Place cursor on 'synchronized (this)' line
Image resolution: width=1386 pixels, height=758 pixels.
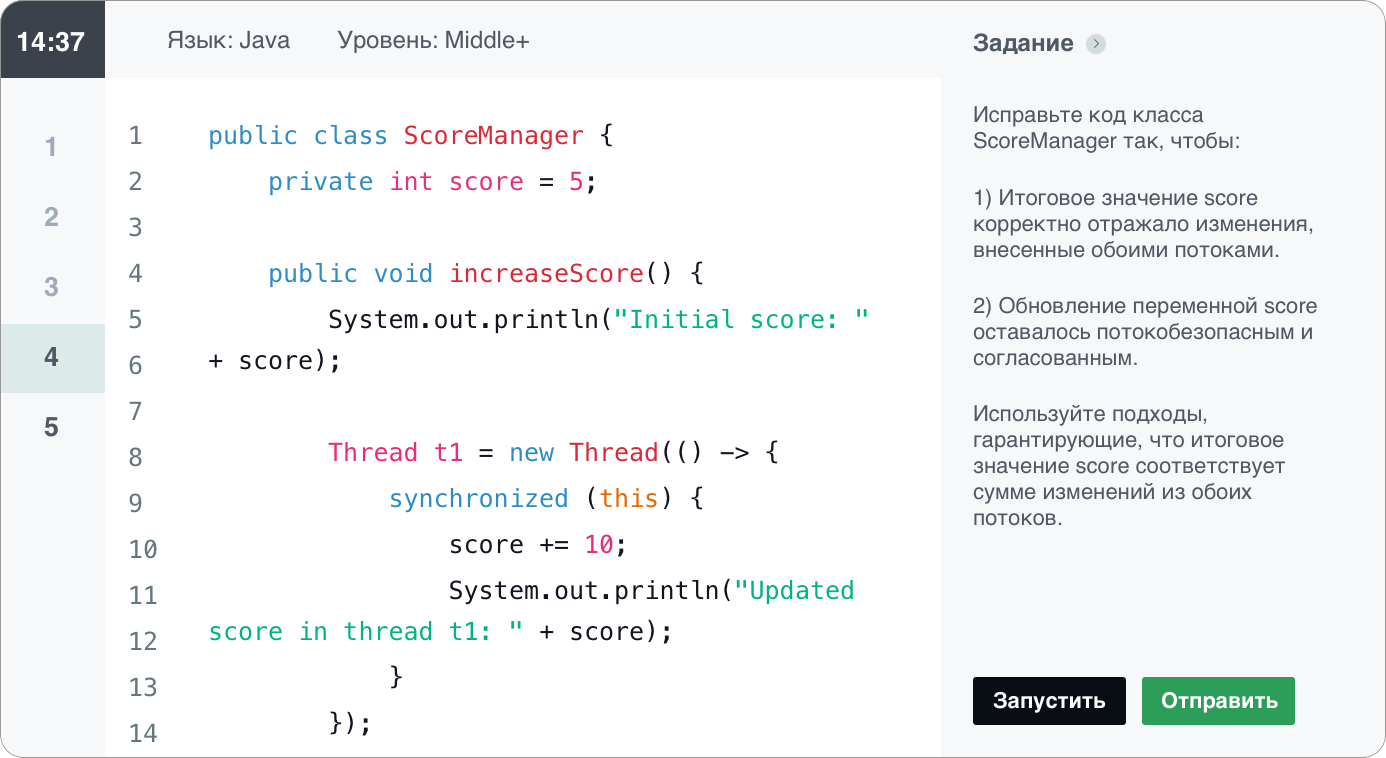546,498
